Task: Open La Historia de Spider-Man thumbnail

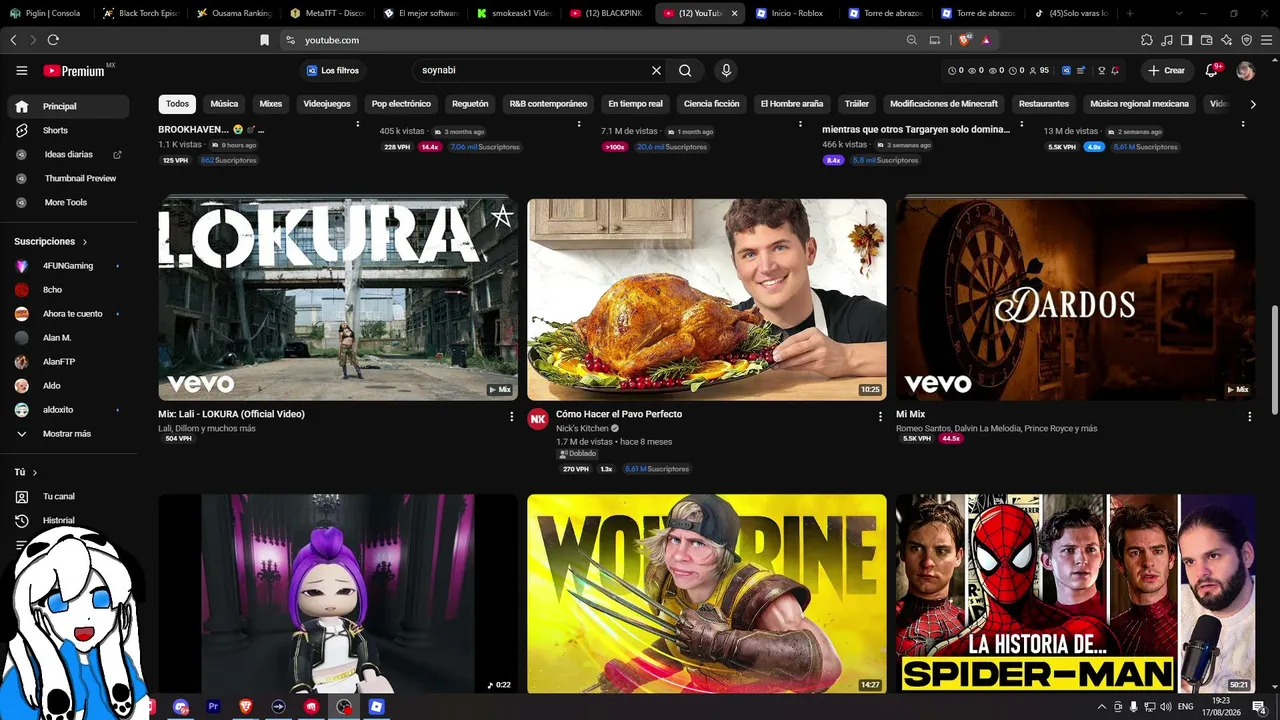Action: coord(1075,594)
